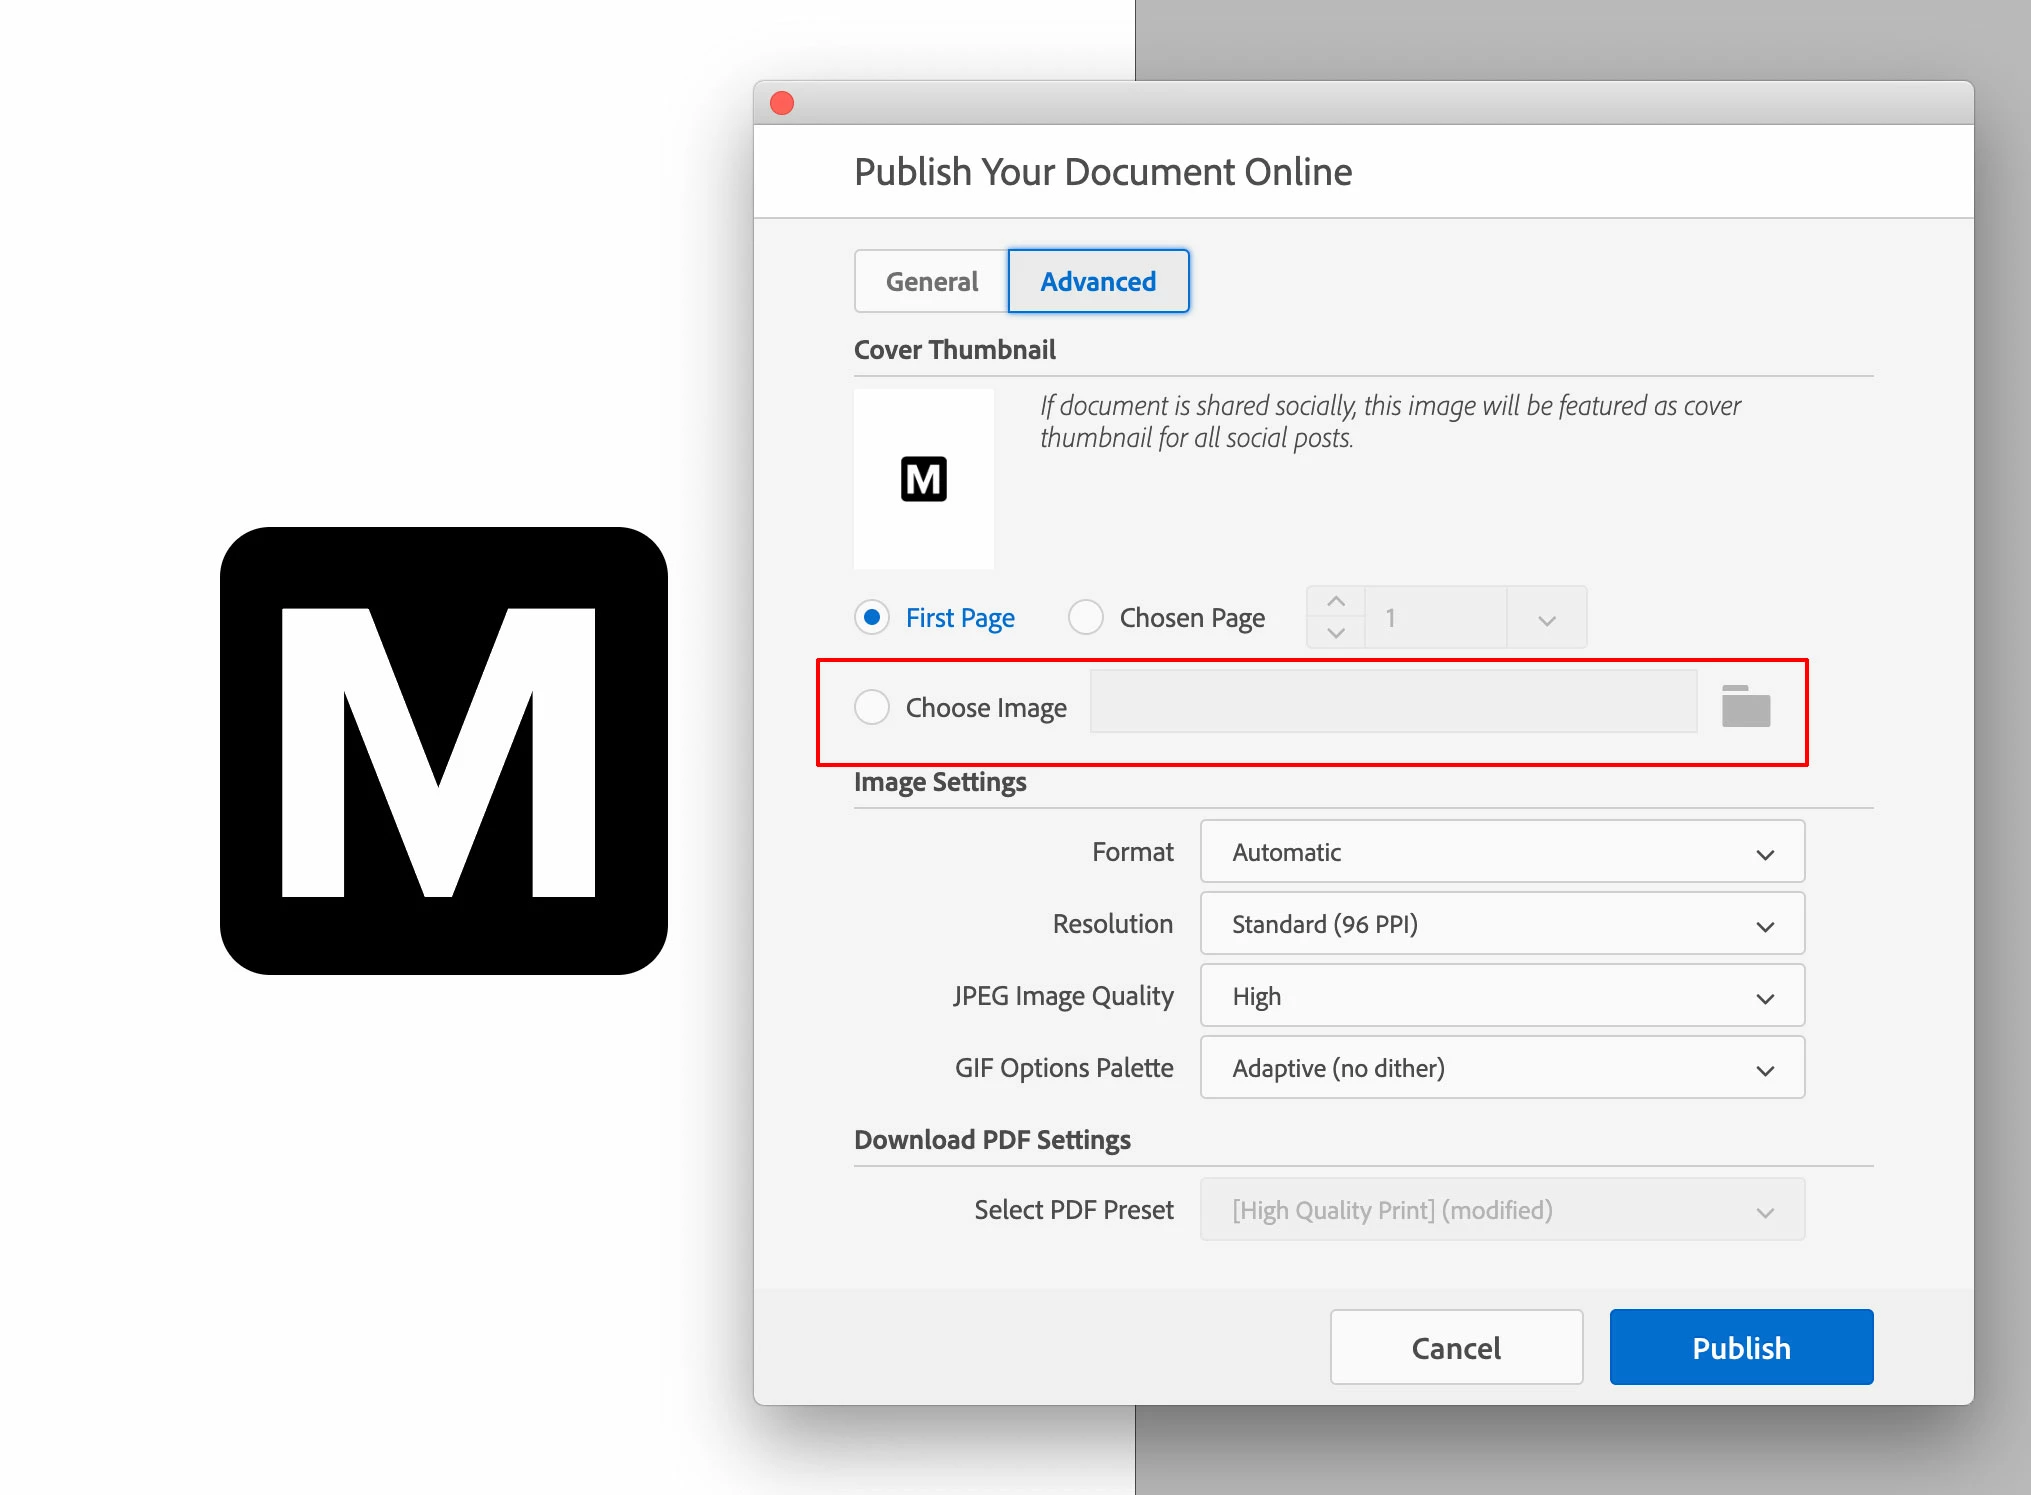Click the folder browse icon

[x=1745, y=707]
